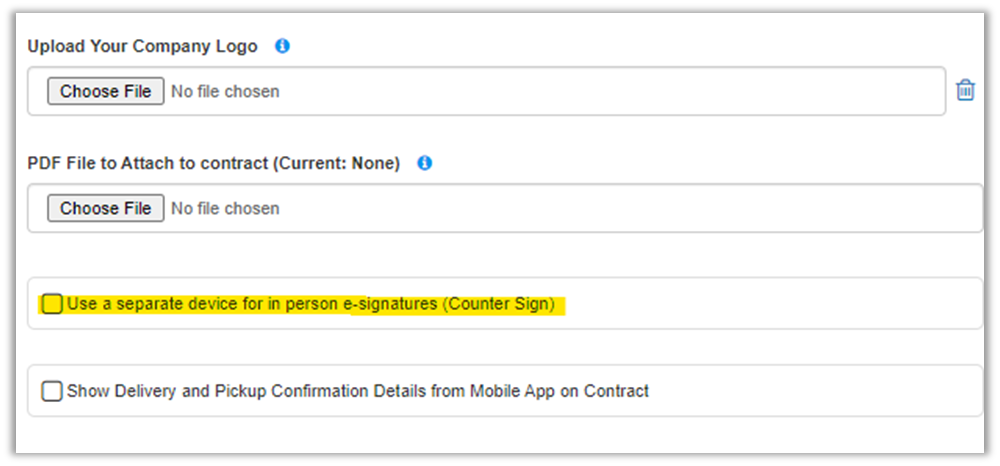The height and width of the screenshot is (466, 1000).
Task: Delete the uploaded company logo with trash icon
Action: pyautogui.click(x=965, y=91)
